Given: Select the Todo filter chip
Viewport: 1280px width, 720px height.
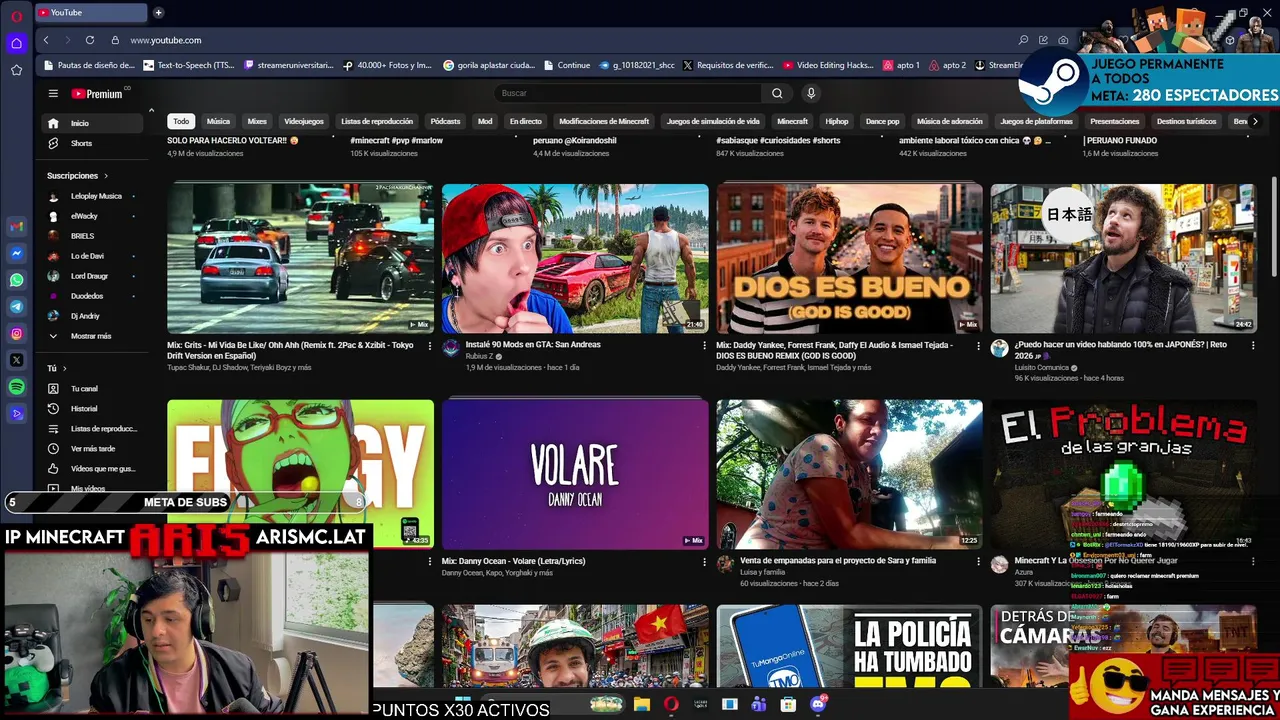Looking at the screenshot, I should [x=181, y=121].
